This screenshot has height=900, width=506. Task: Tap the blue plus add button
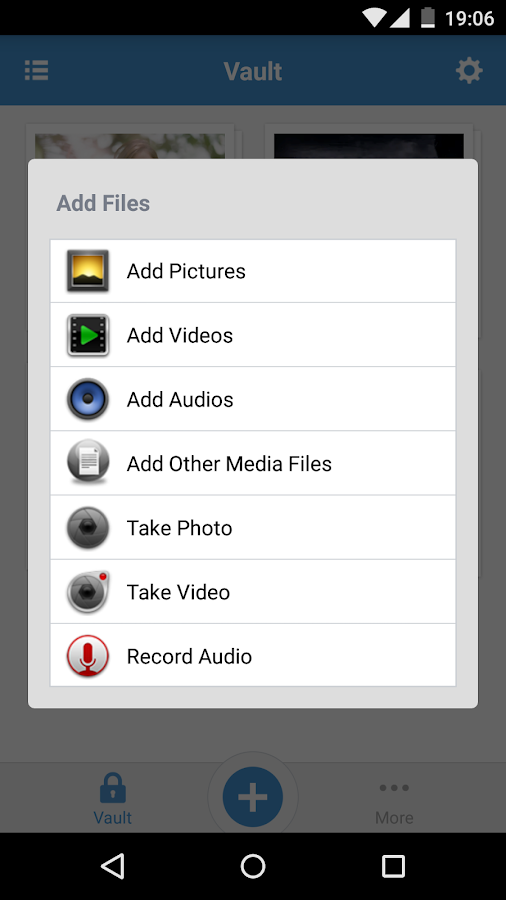point(253,797)
